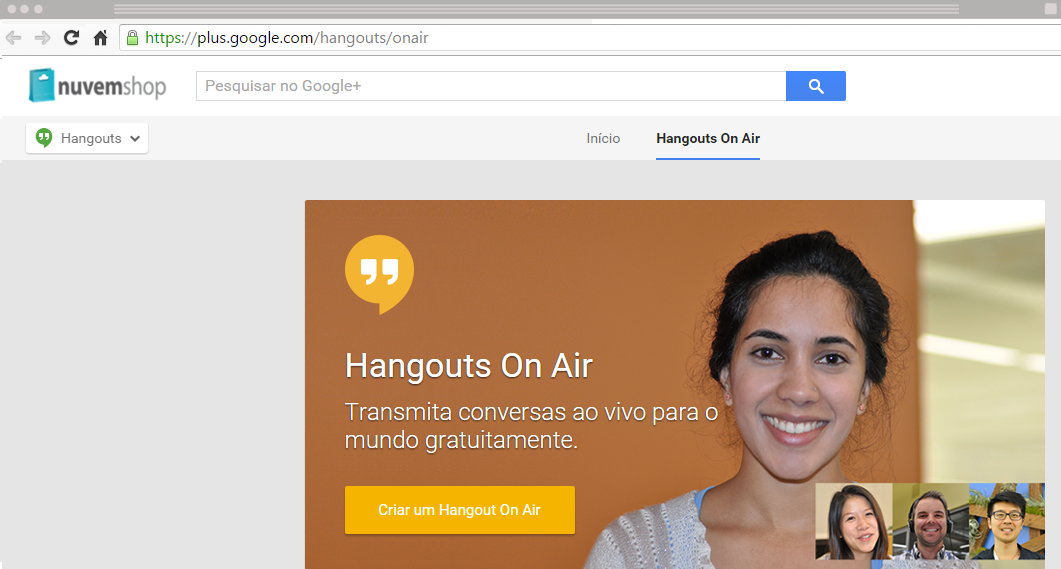Screen dimensions: 1061x569
Task: Open the thumbnail of the man wearing headset
Action: 930,521
